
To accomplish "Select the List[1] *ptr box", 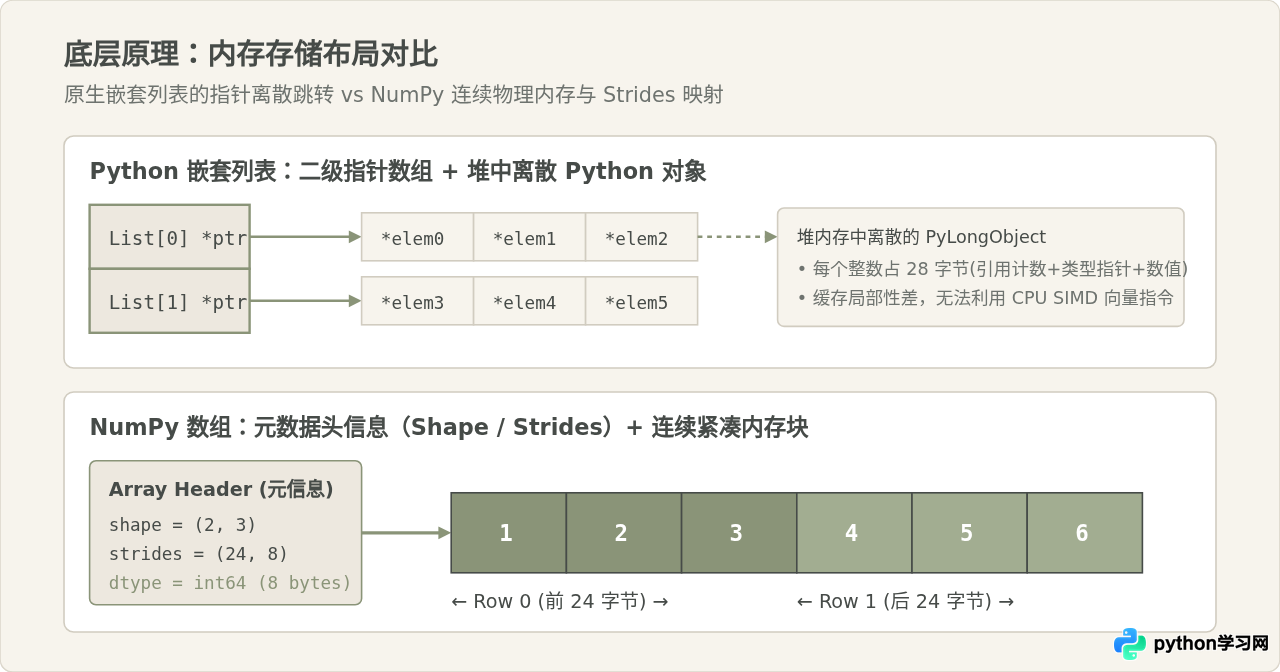I will tap(169, 301).
